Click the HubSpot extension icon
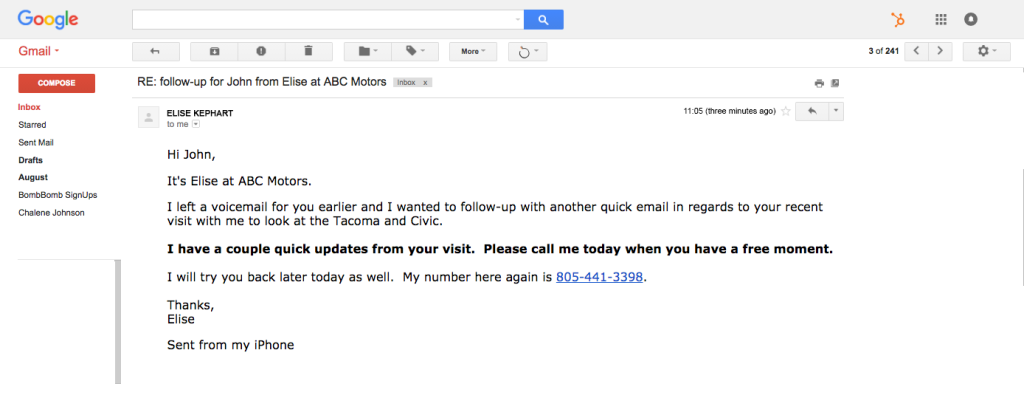Screen dimensions: 1024x398 899,20
